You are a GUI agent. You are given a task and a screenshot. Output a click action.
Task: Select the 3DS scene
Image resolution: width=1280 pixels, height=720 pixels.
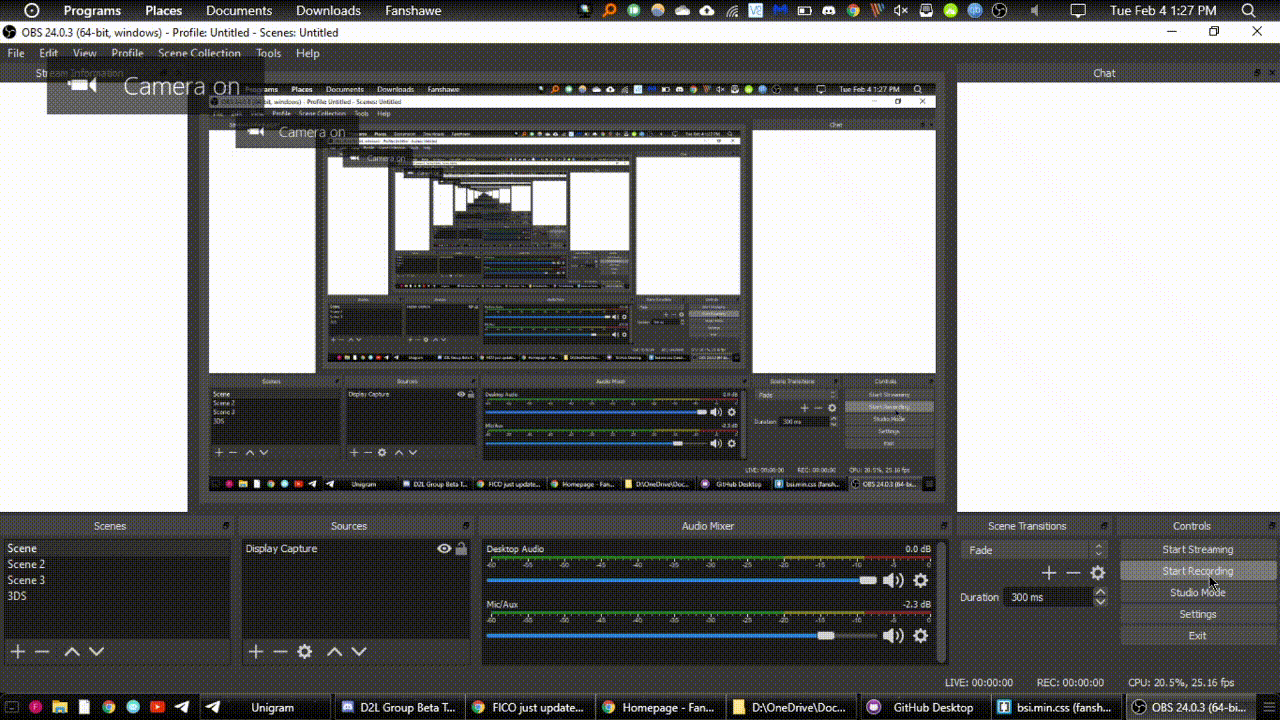point(116,596)
